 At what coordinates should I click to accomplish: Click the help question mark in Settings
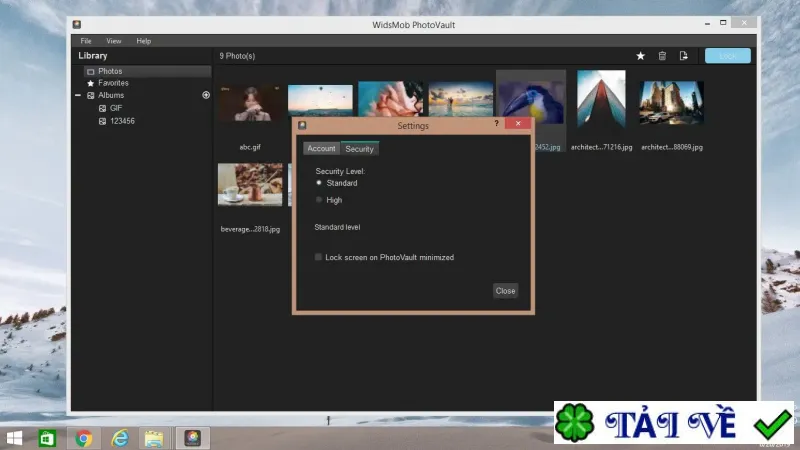[x=496, y=123]
